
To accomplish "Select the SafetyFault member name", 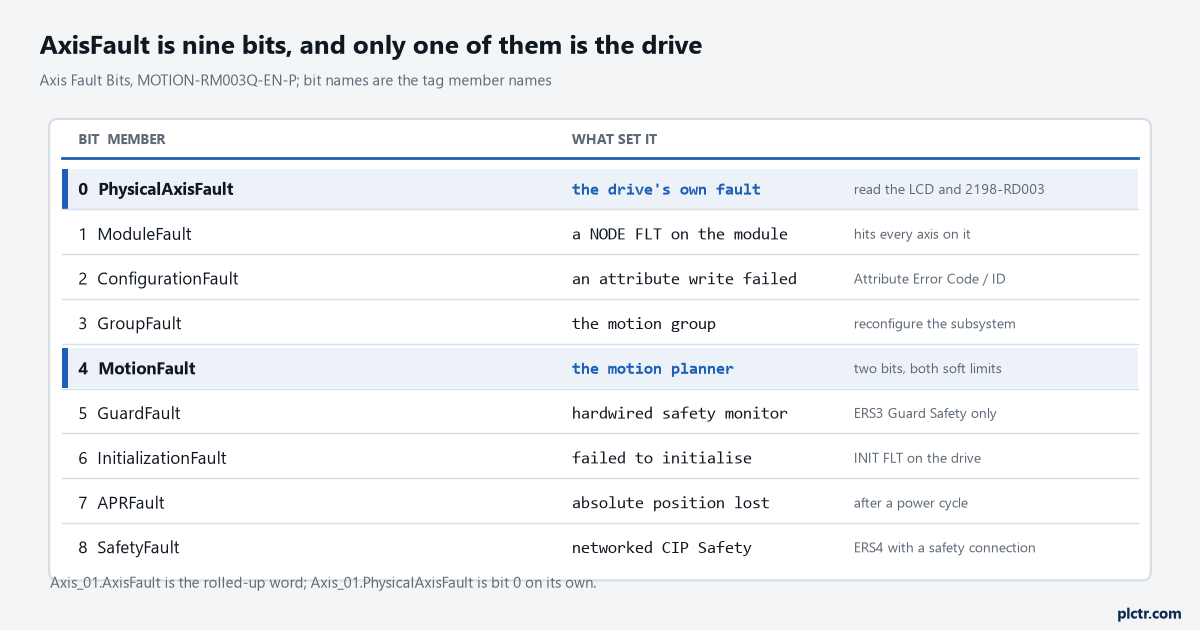I will (x=138, y=548).
